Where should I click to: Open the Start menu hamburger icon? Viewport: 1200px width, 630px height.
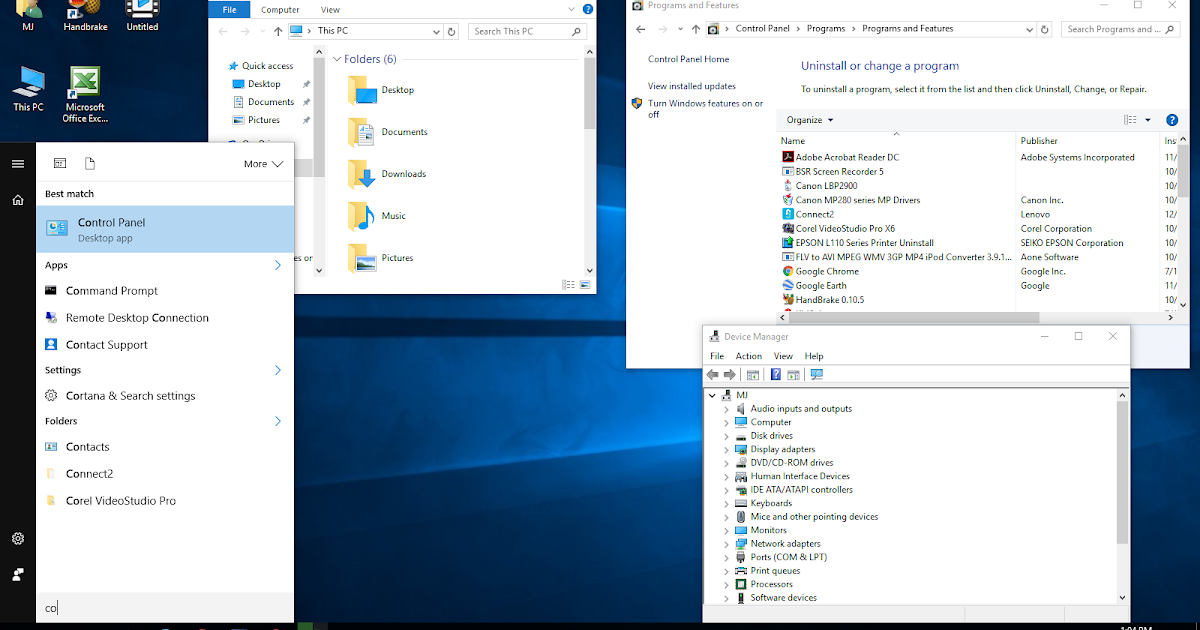click(x=18, y=164)
